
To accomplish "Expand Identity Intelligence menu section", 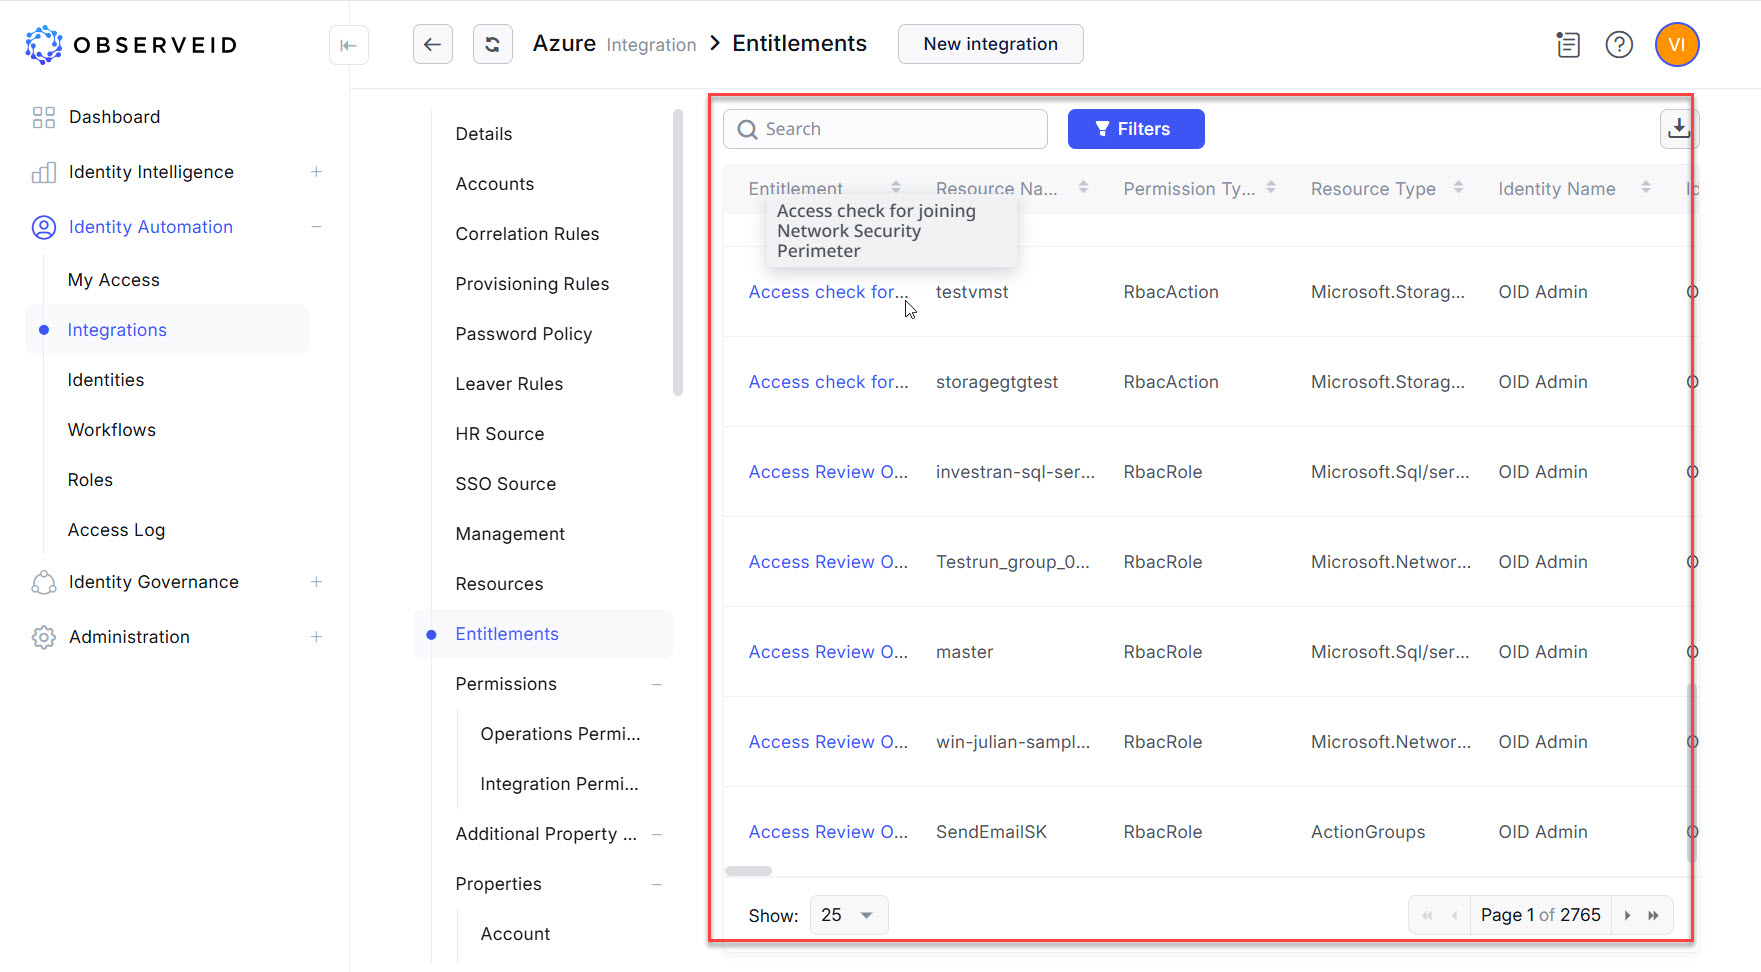I will coord(316,172).
